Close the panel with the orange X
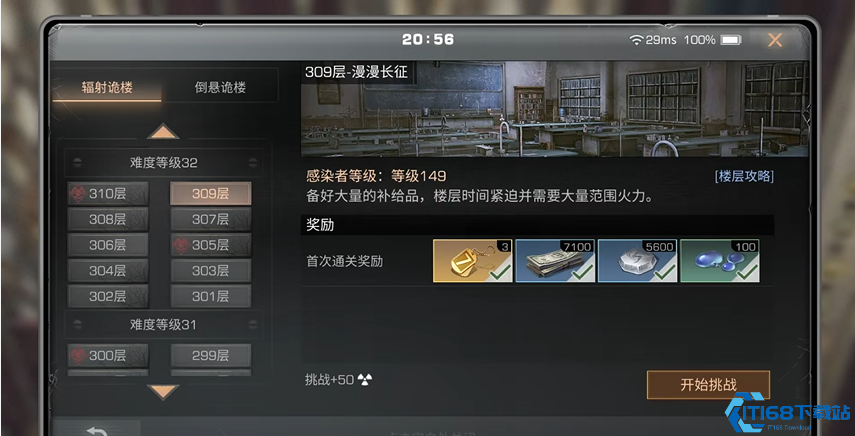The height and width of the screenshot is (436, 855). (x=775, y=40)
